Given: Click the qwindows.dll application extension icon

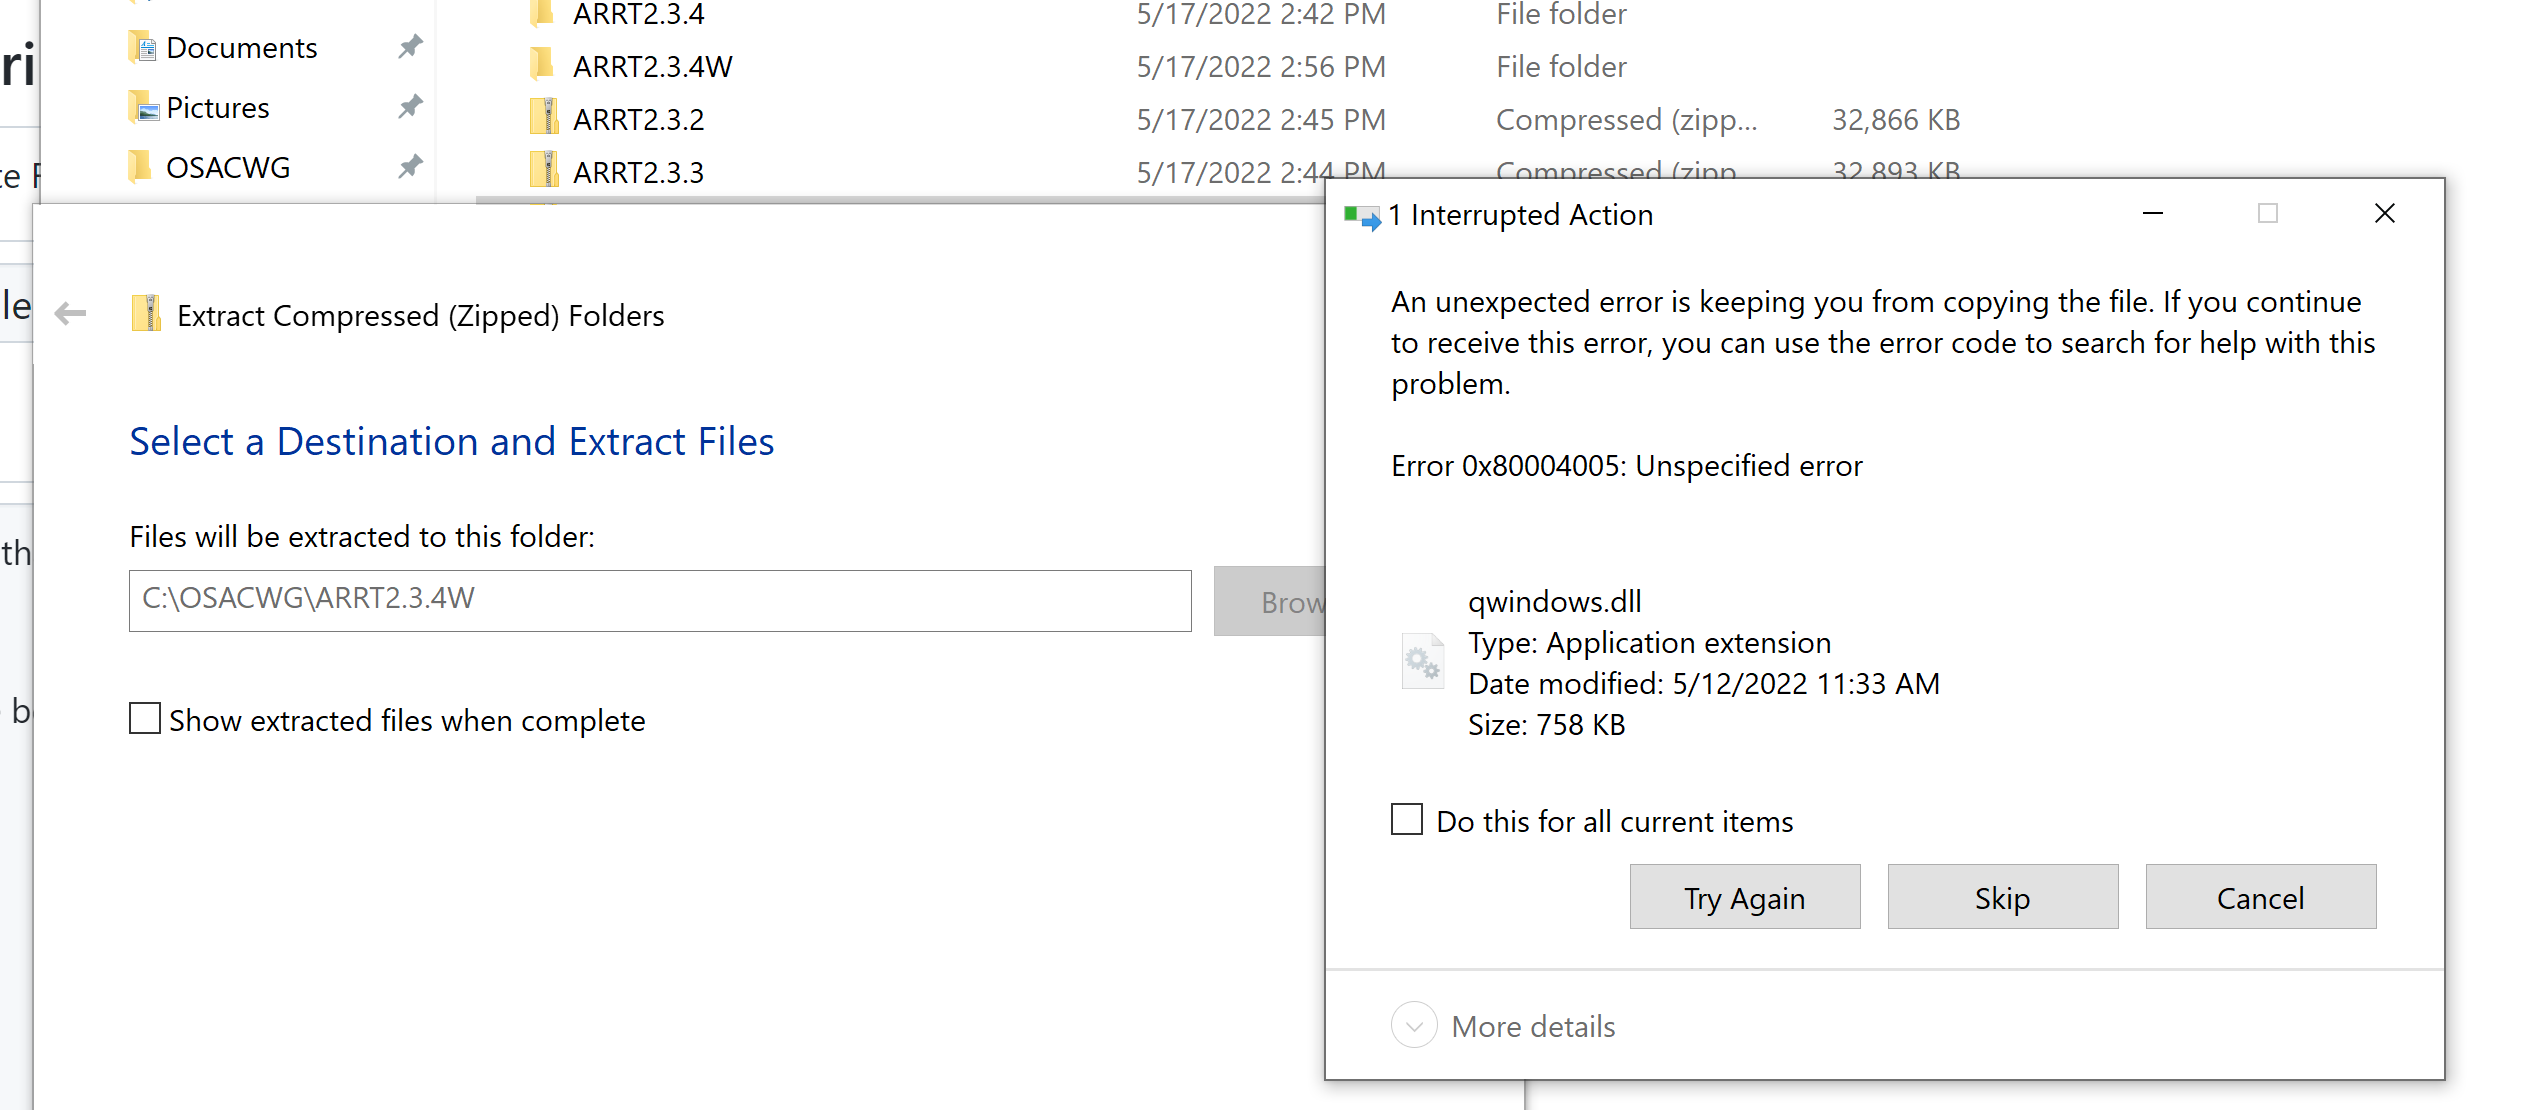Looking at the screenshot, I should click(1422, 660).
